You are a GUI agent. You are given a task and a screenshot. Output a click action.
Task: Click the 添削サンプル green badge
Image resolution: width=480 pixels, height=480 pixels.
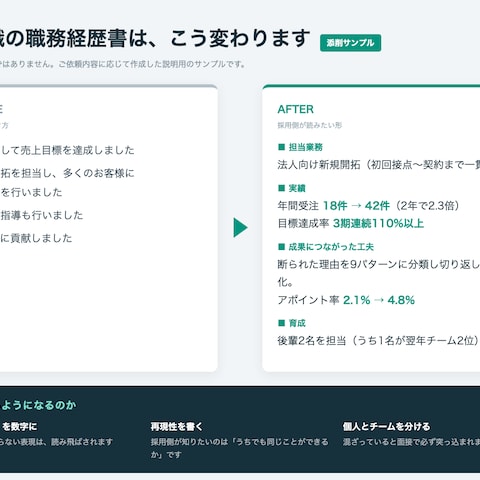pyautogui.click(x=350, y=43)
